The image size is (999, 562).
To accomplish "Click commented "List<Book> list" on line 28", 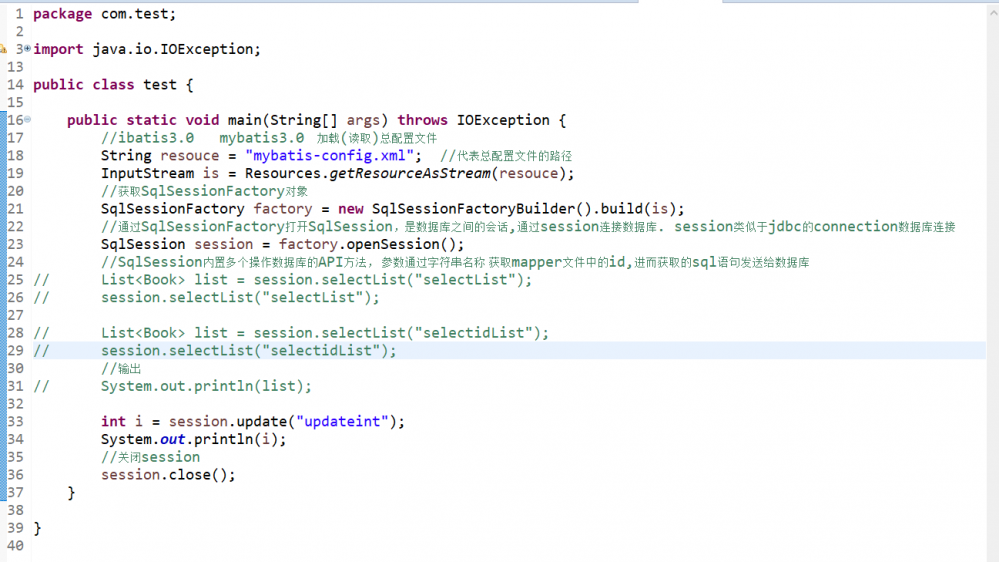I will (164, 333).
